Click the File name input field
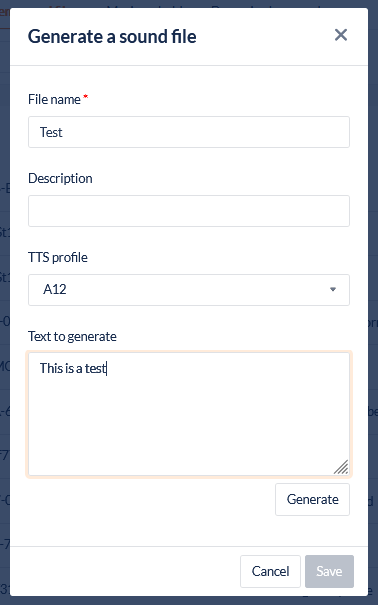 (189, 132)
